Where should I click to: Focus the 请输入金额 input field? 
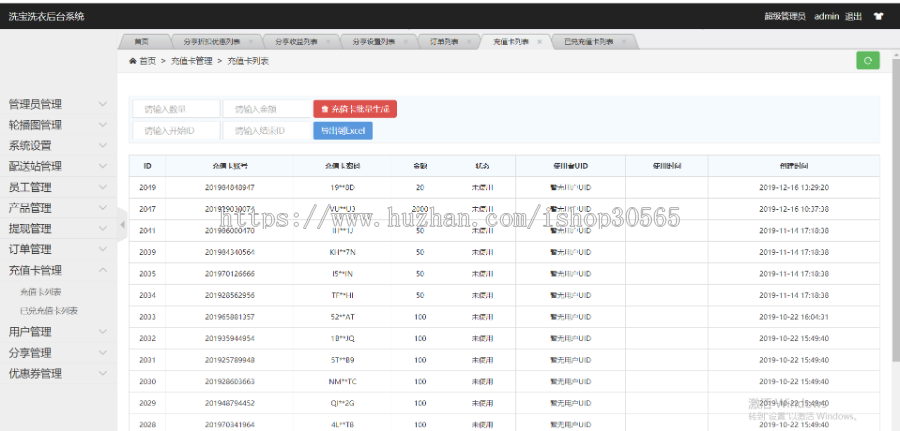[x=267, y=108]
